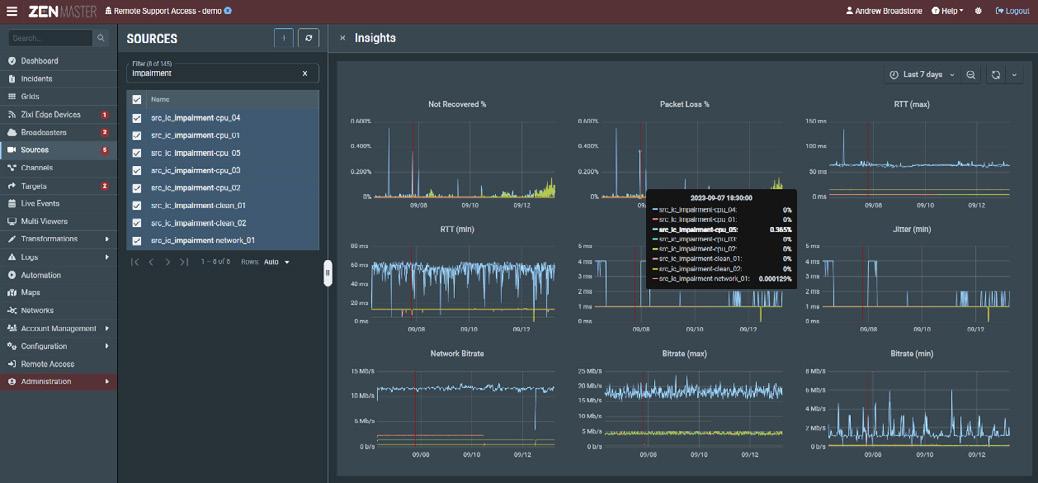Viewport: 1038px width, 483px height.
Task: Toggle the select-all Name checkbox
Action: tap(137, 99)
